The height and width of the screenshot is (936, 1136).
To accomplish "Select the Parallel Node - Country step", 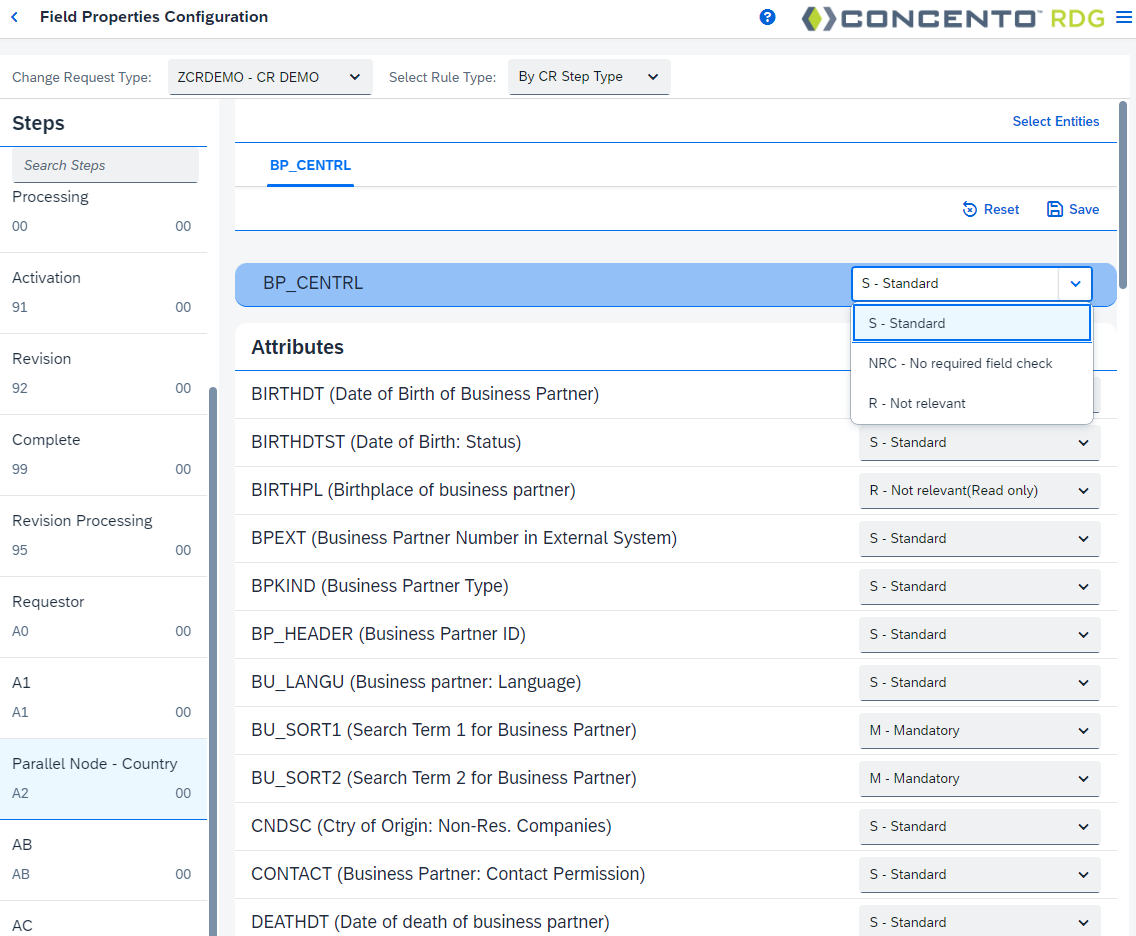I will click(104, 779).
